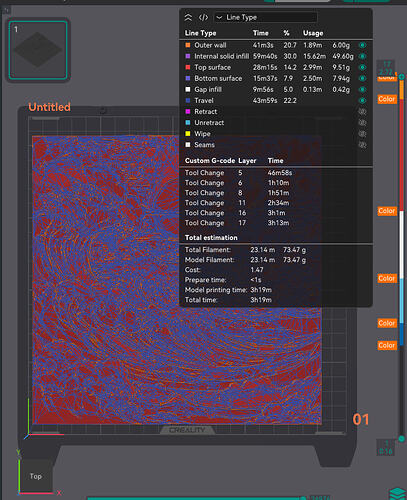Screen dimensions: 407x500
Task: Click the layer slider top handle
Action: 402,77
